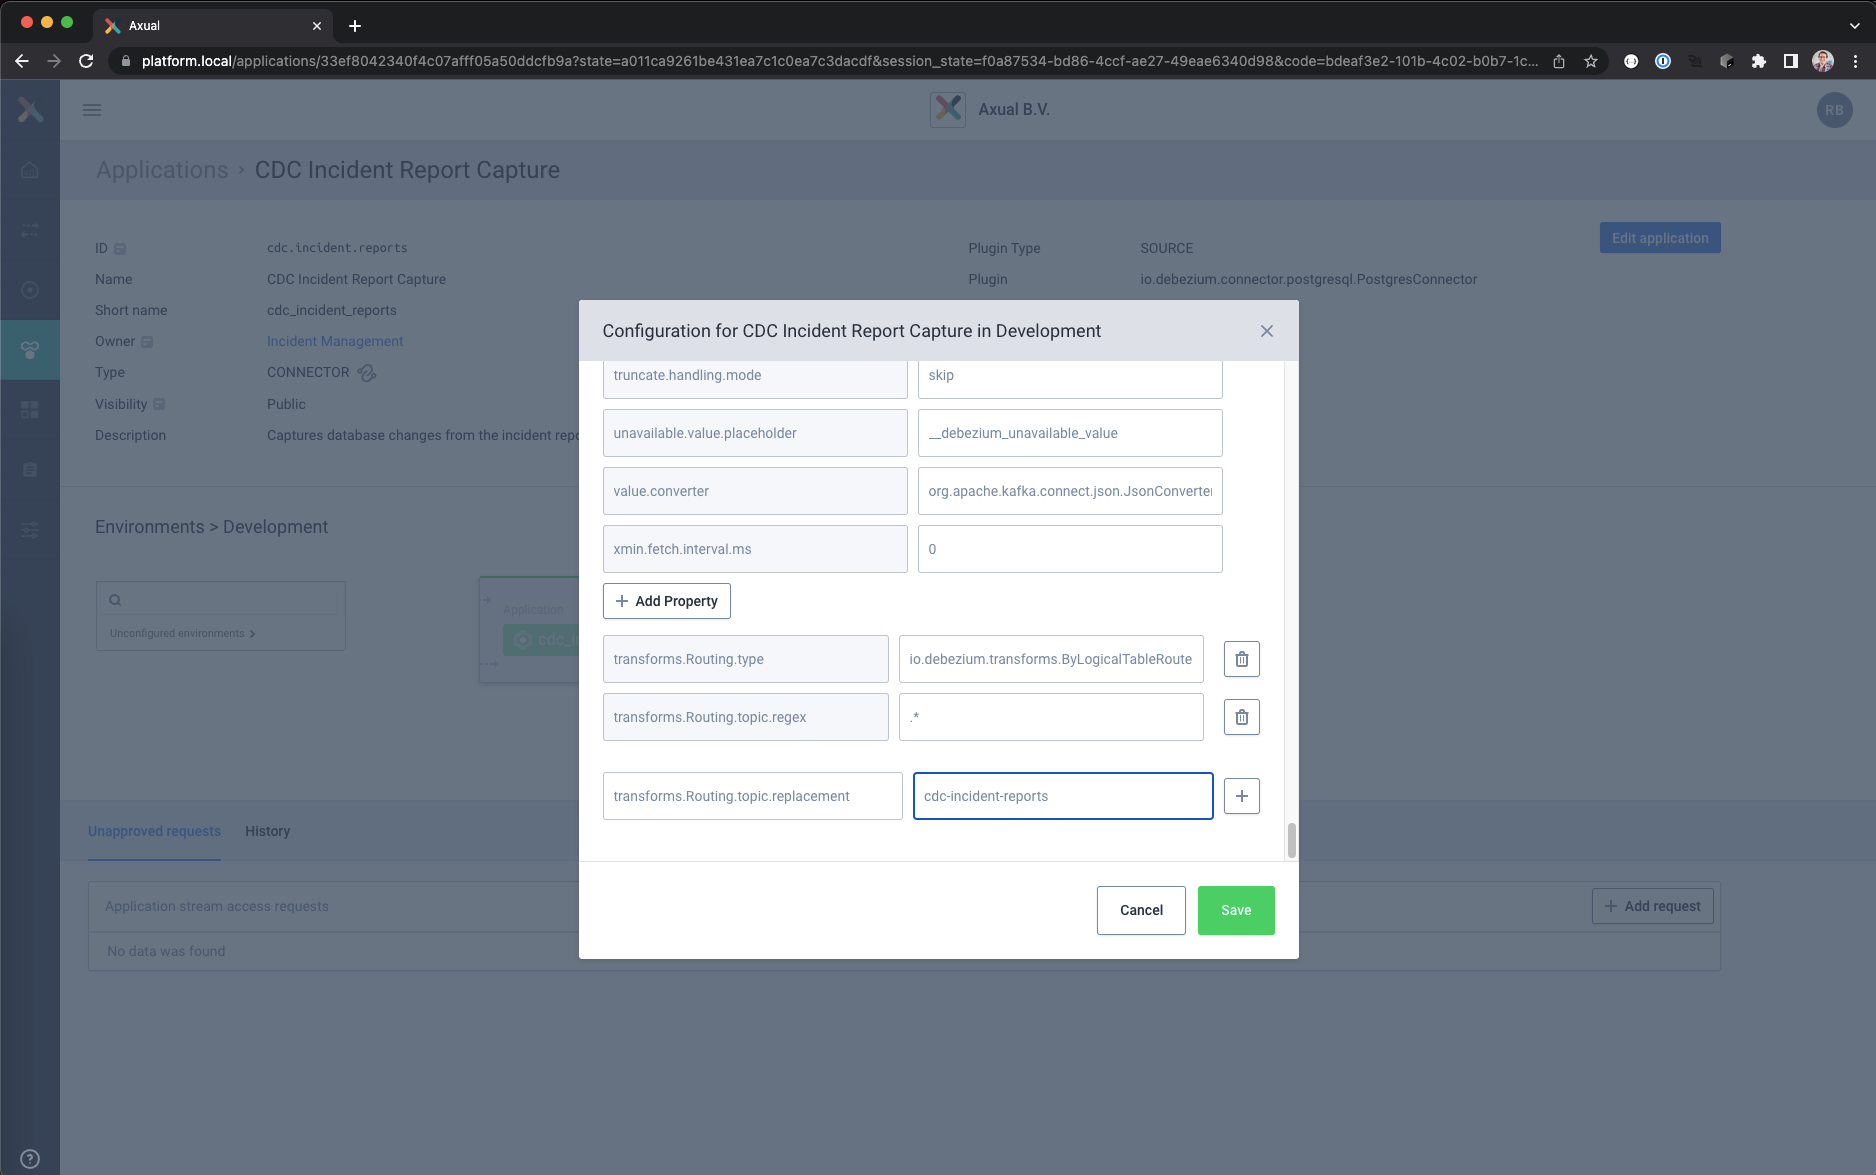Click the share icon in address bar

point(1558,61)
